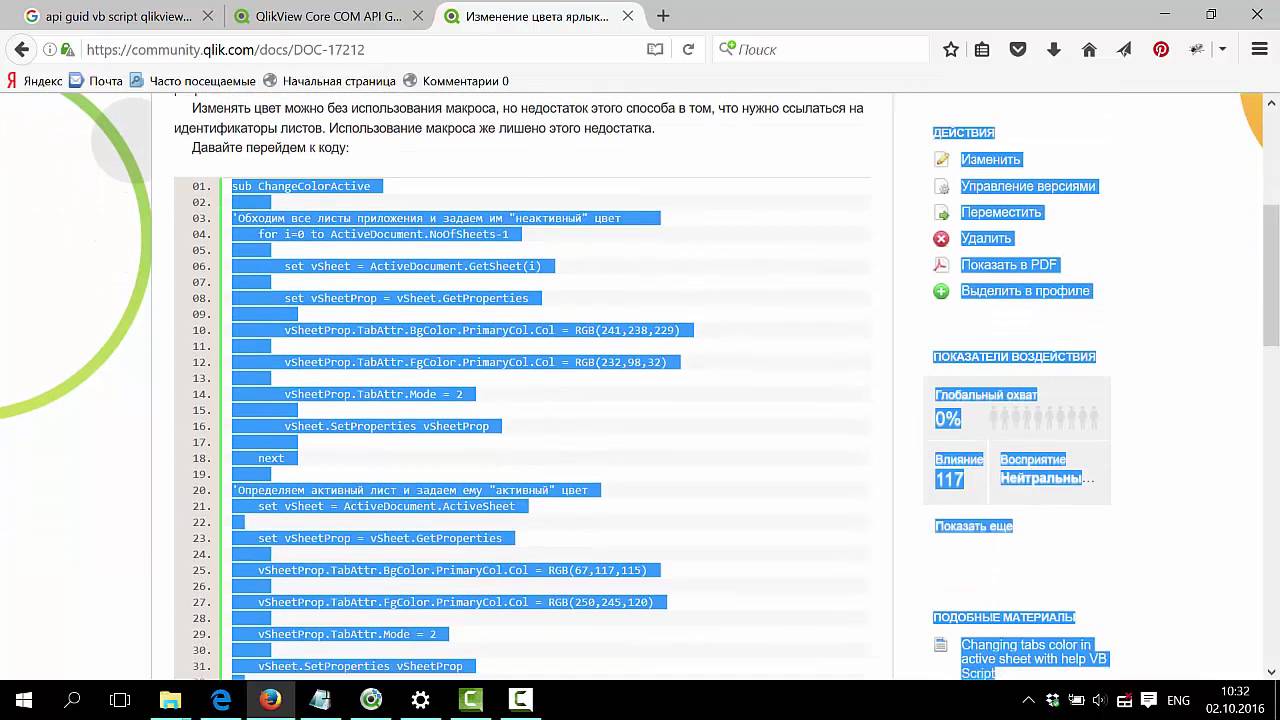Click the Влияние 117 value

coord(949,480)
